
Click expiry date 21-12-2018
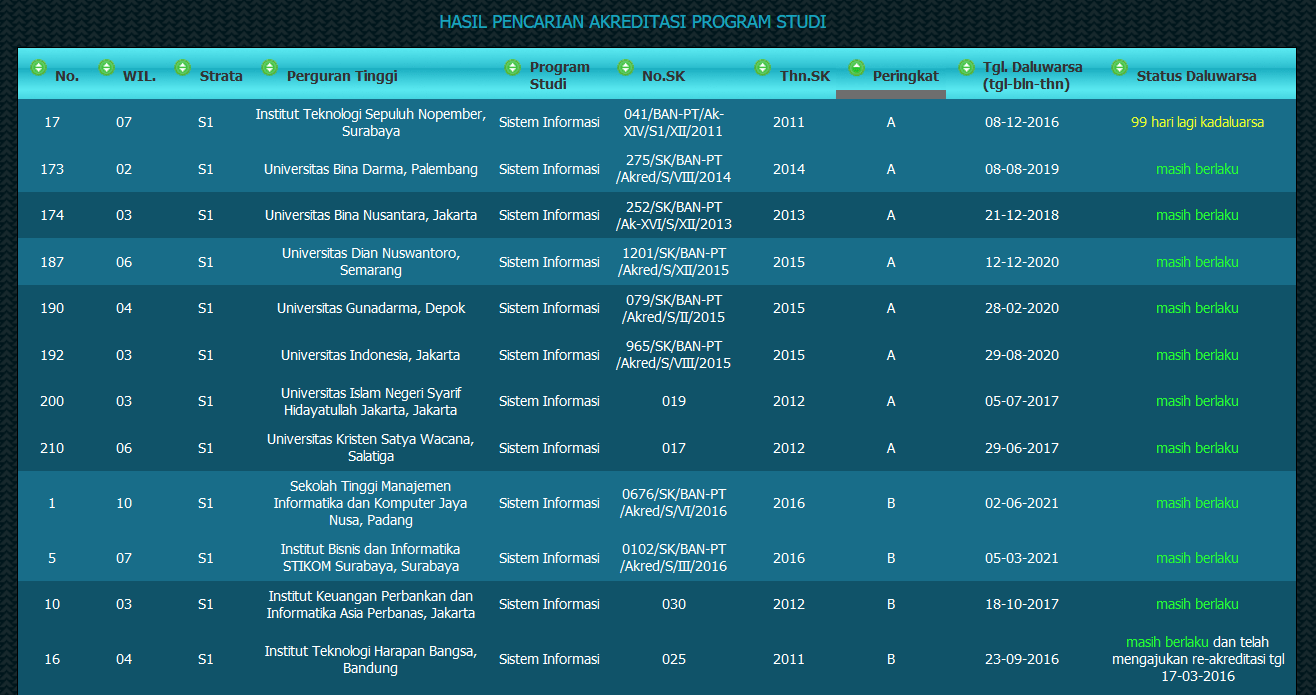[1021, 215]
